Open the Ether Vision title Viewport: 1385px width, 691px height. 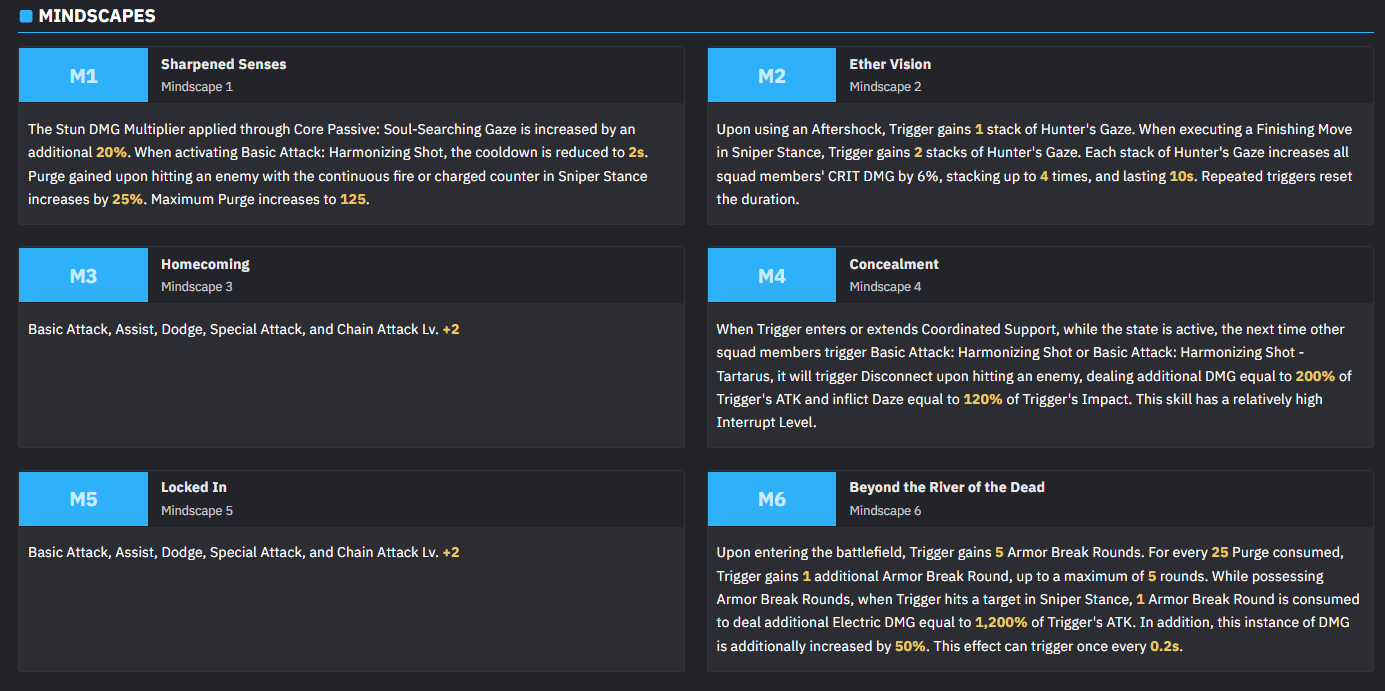pyautogui.click(x=890, y=64)
